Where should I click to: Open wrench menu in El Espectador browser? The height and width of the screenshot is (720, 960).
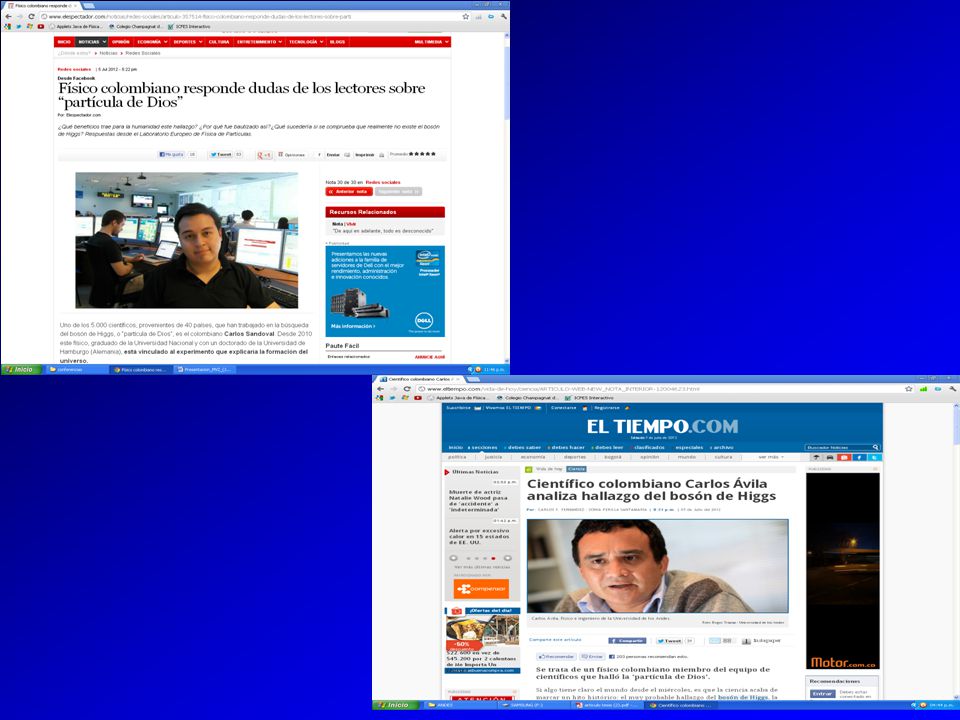tap(503, 17)
